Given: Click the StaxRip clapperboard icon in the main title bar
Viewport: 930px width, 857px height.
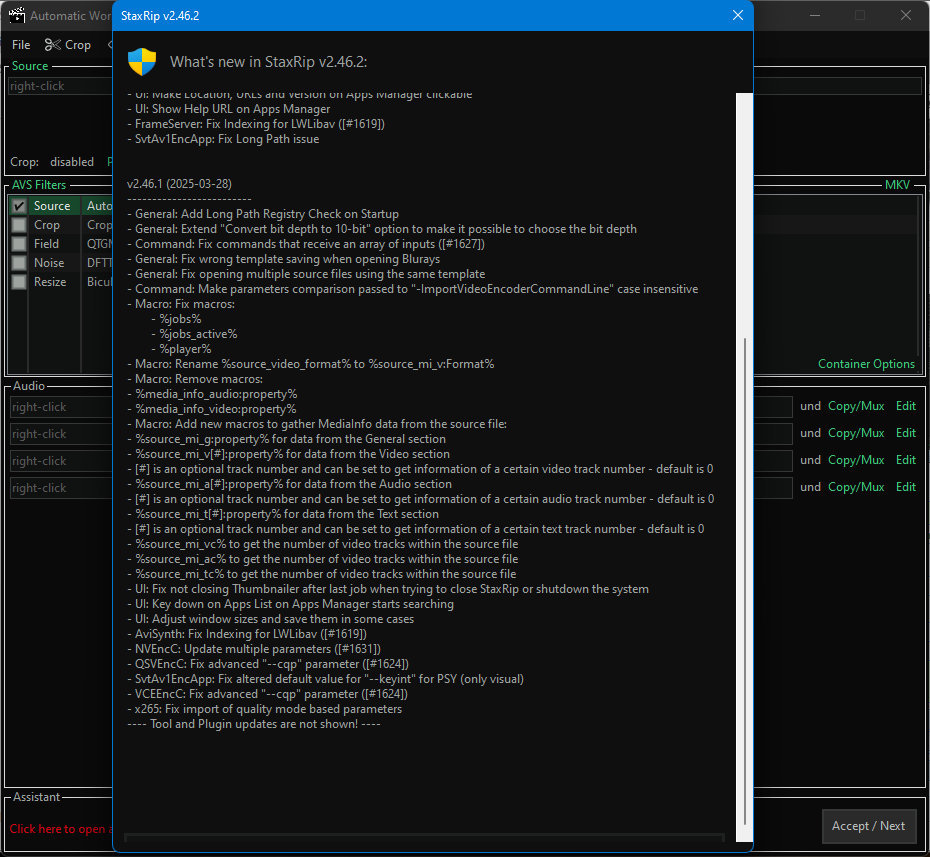Looking at the screenshot, I should pos(17,15).
